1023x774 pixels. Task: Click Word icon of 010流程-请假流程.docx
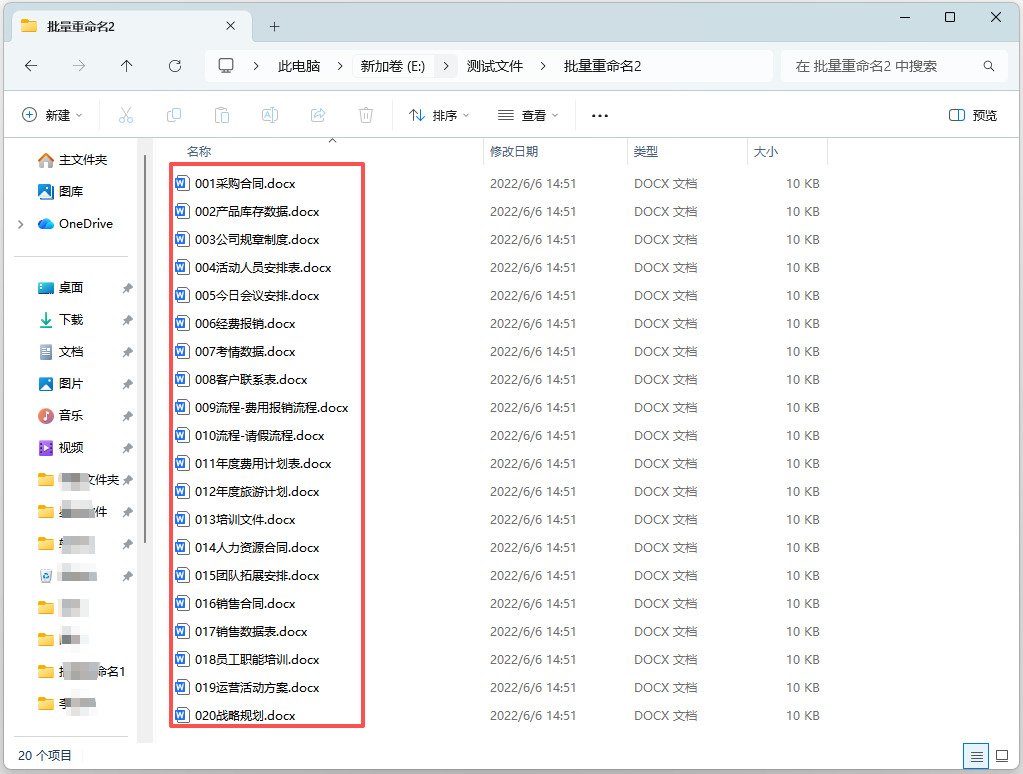tap(182, 435)
